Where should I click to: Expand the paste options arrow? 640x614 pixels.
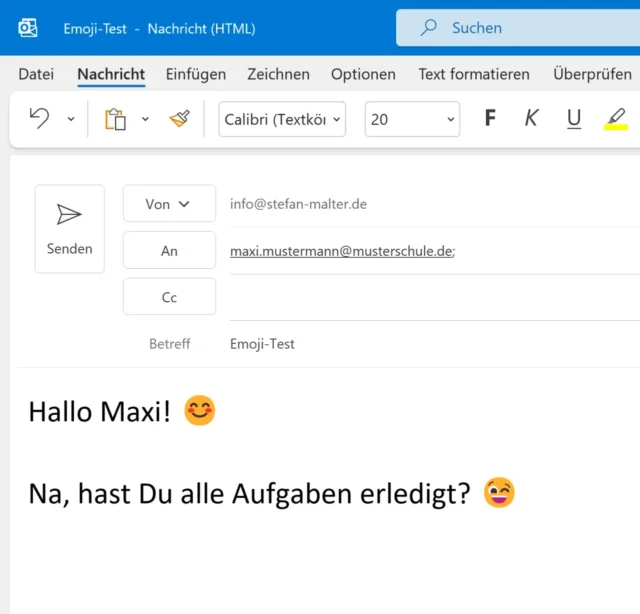click(145, 119)
